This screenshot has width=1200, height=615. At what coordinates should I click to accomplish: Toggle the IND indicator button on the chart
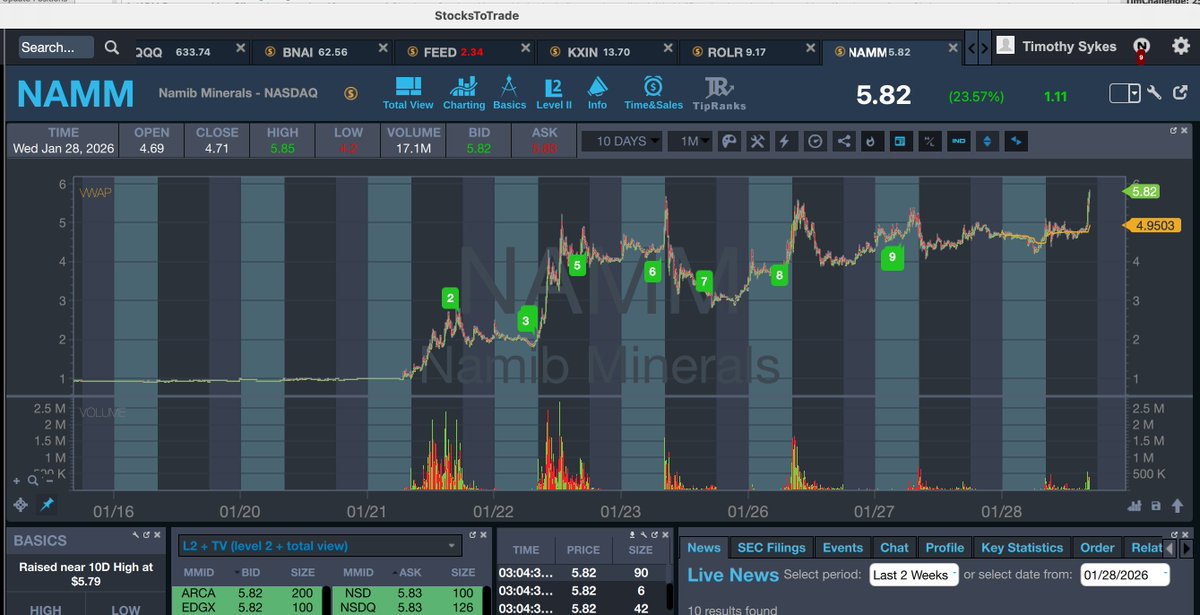point(958,141)
